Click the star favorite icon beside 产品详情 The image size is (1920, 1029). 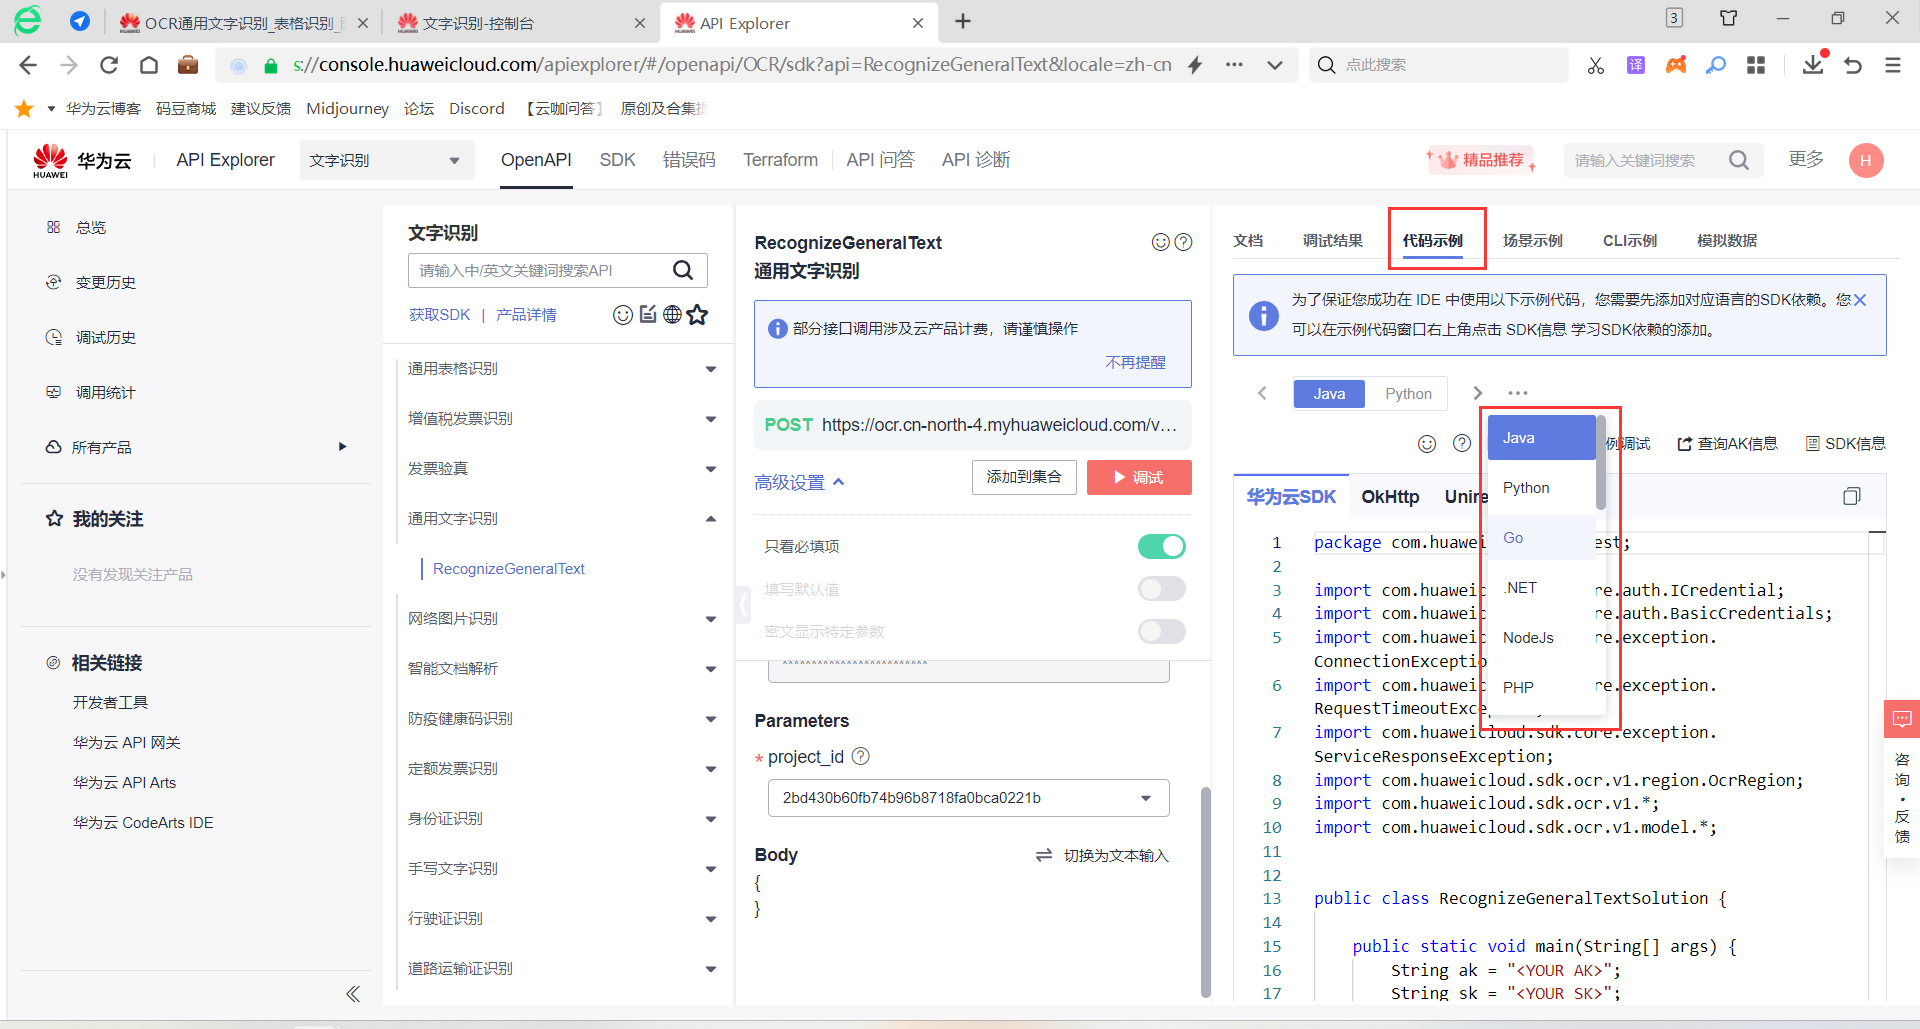pos(697,315)
